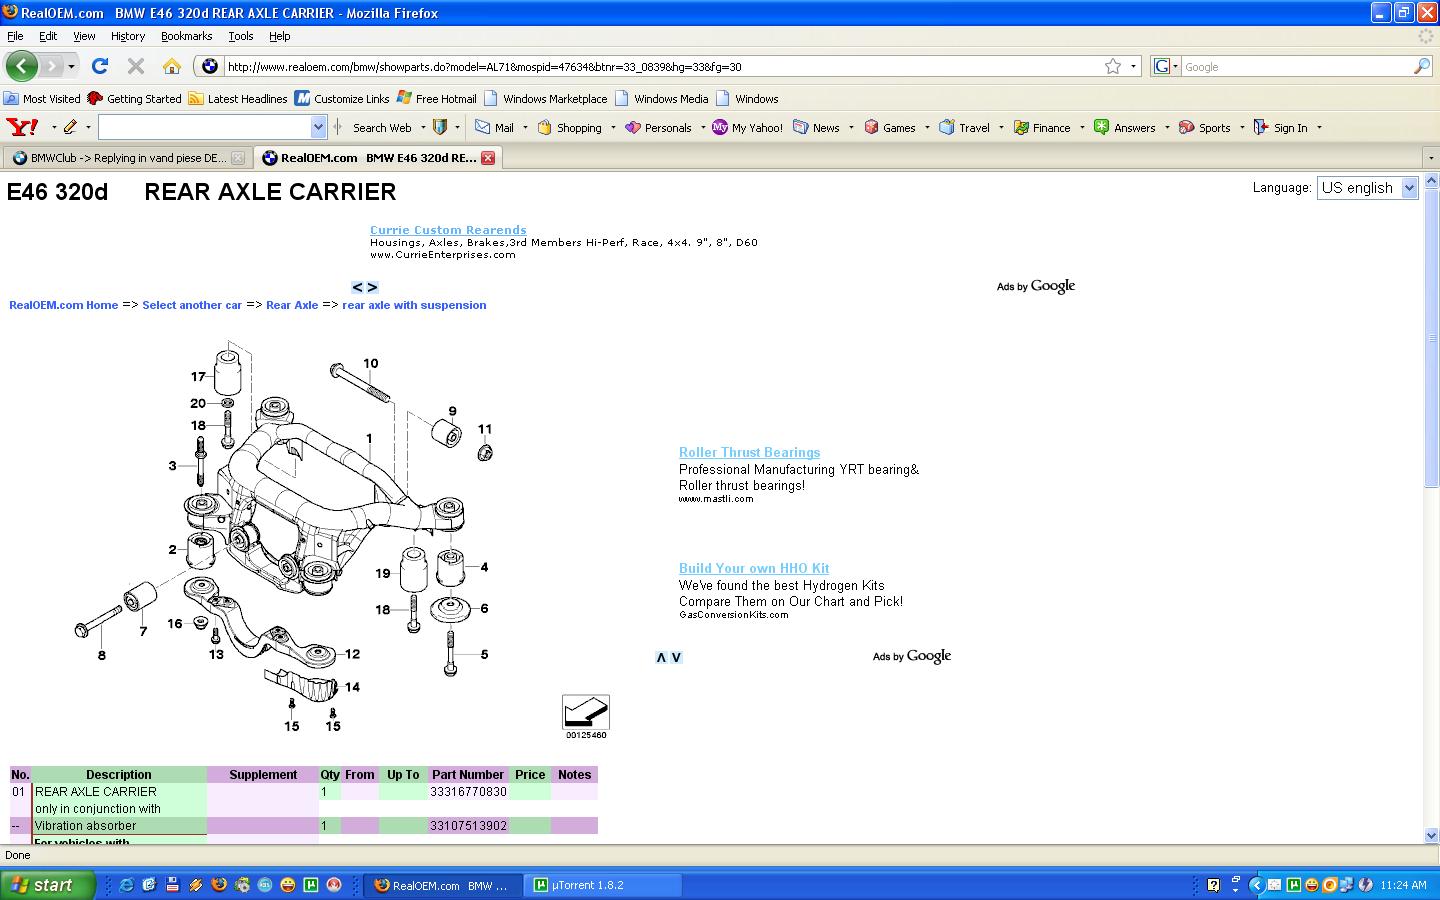Open Yahoo Travel toolbar button

pos(964,127)
